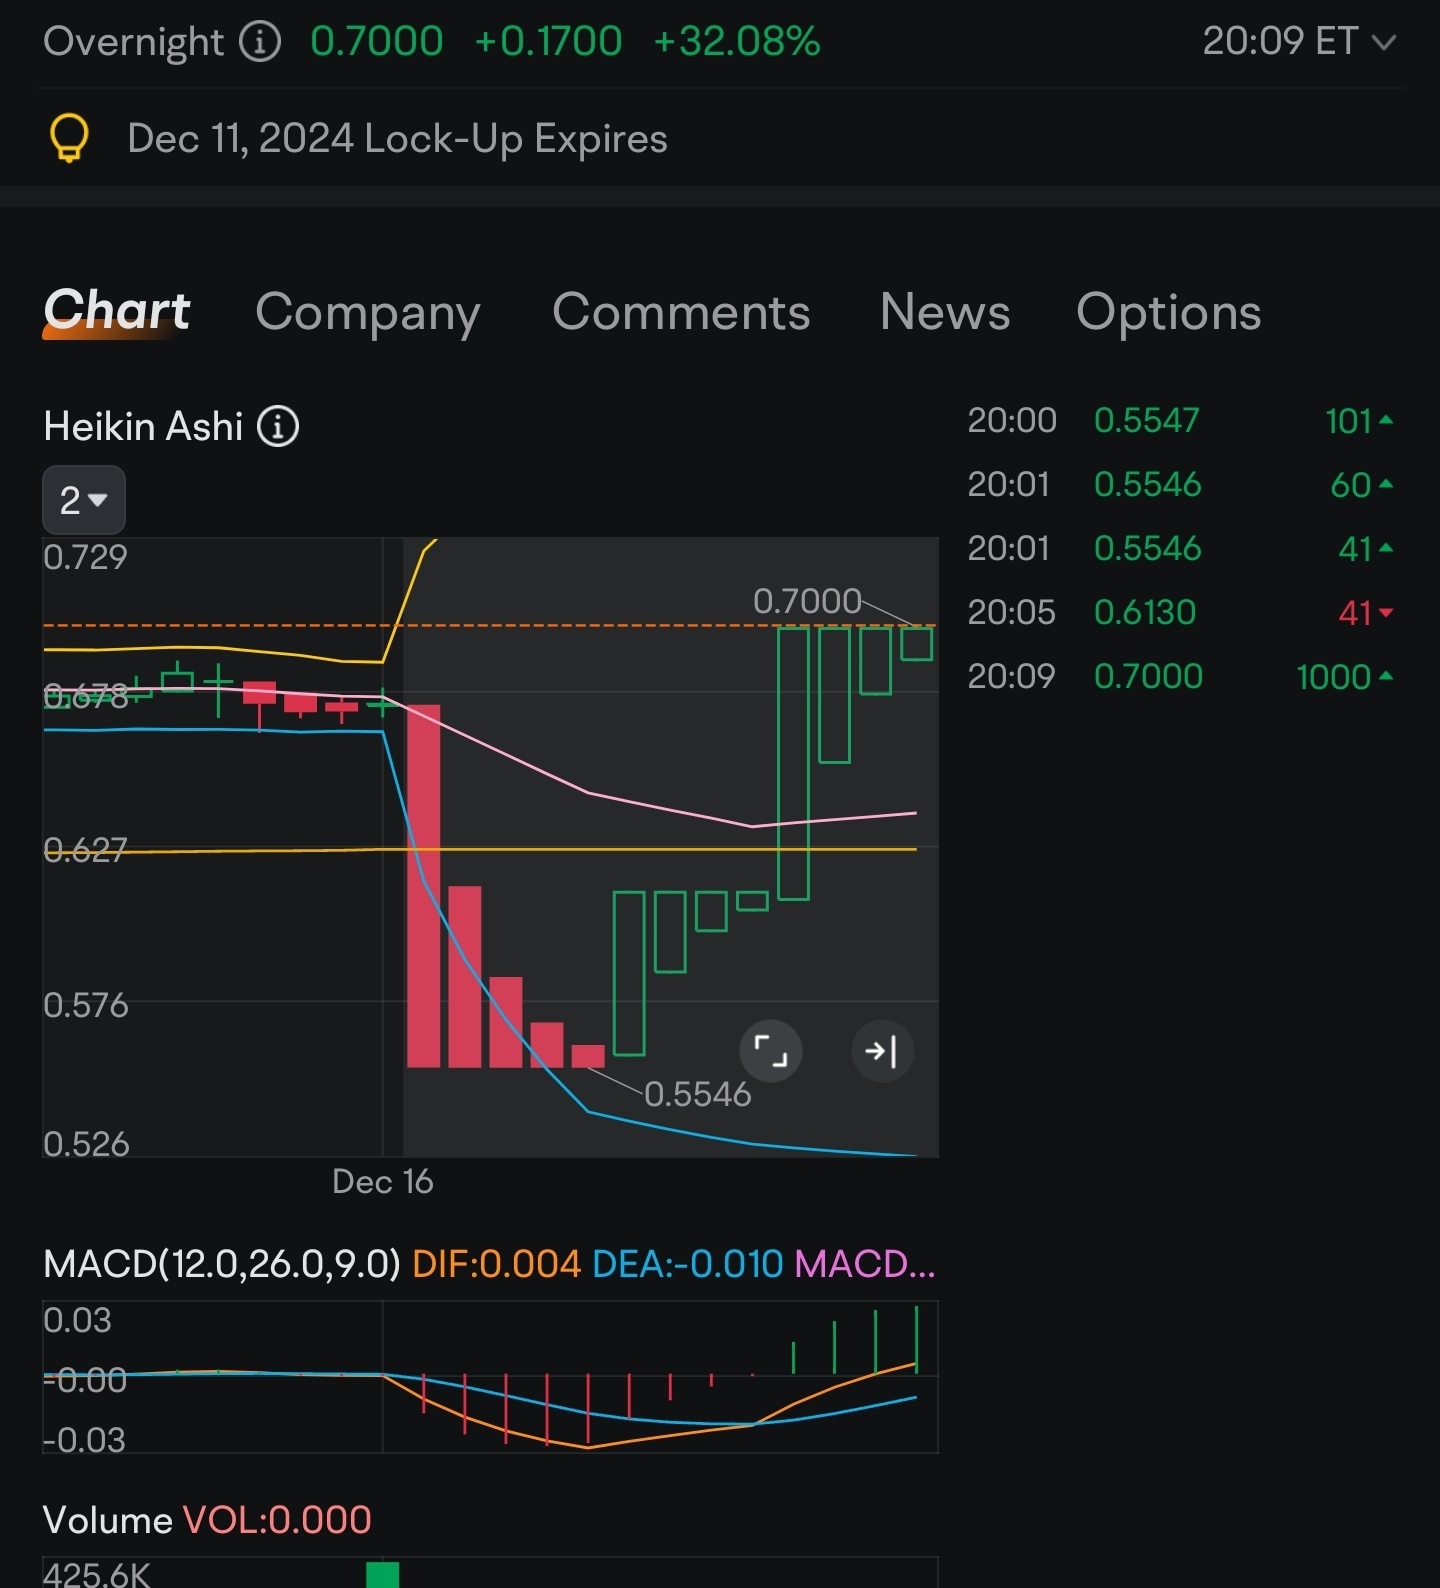The height and width of the screenshot is (1588, 1440).
Task: Tap the Overnight info icon
Action: click(260, 42)
